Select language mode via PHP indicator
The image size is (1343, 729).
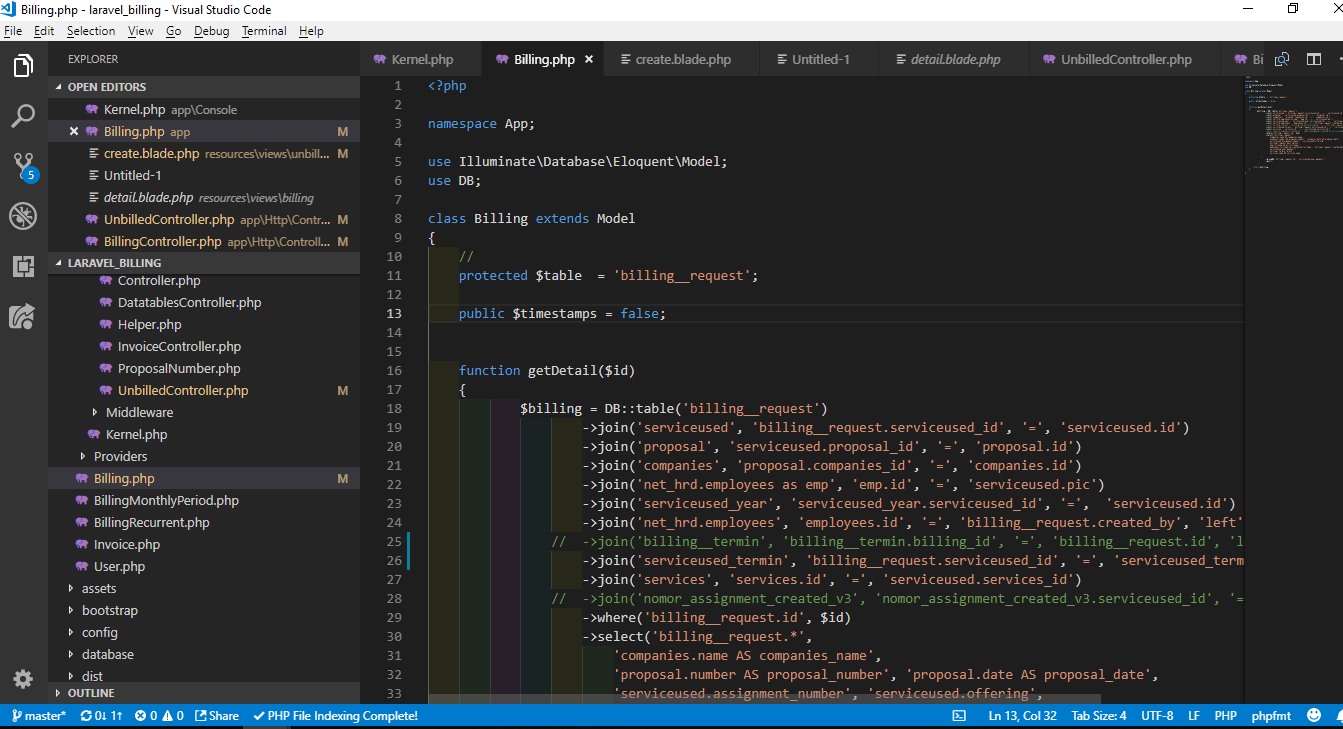pyautogui.click(x=1225, y=716)
